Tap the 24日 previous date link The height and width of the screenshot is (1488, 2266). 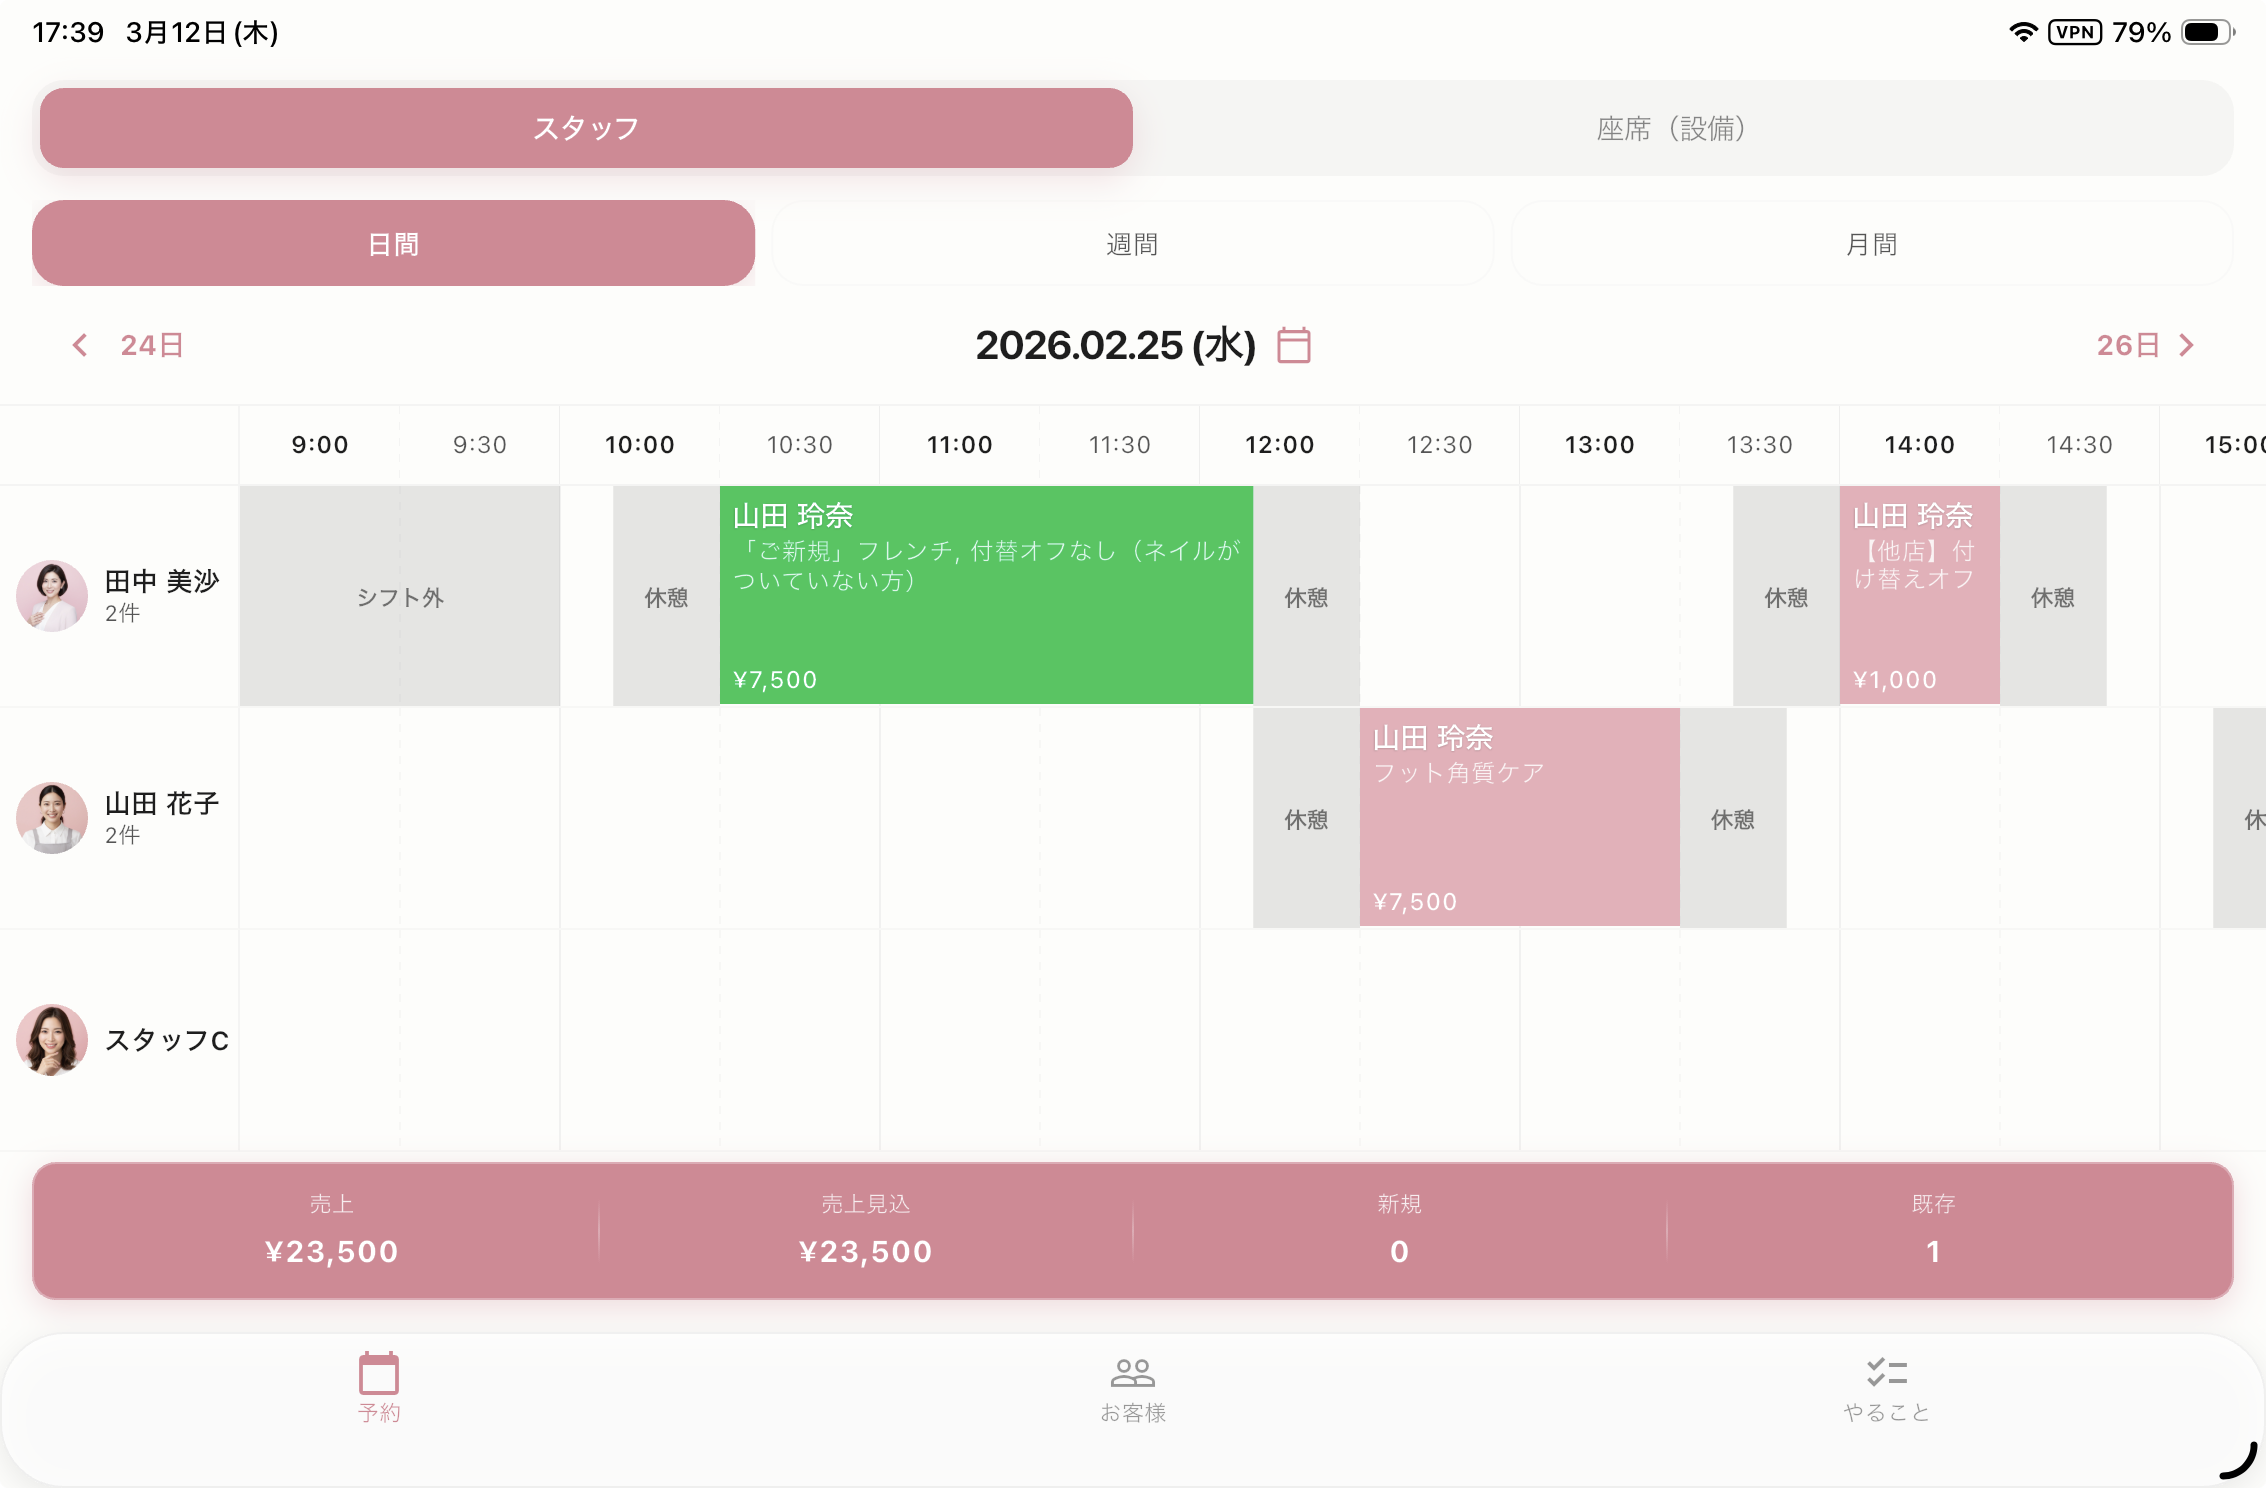click(x=152, y=345)
